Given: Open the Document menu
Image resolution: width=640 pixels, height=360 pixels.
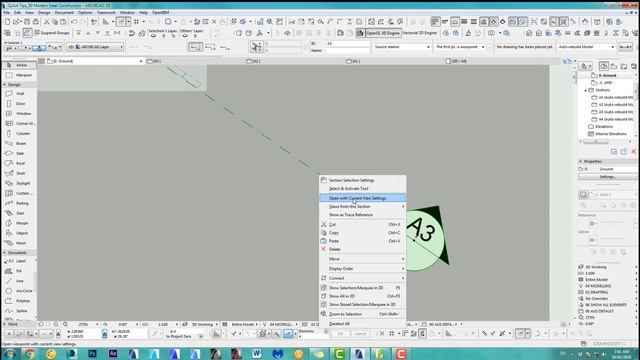Looking at the screenshot, I should [x=64, y=13].
